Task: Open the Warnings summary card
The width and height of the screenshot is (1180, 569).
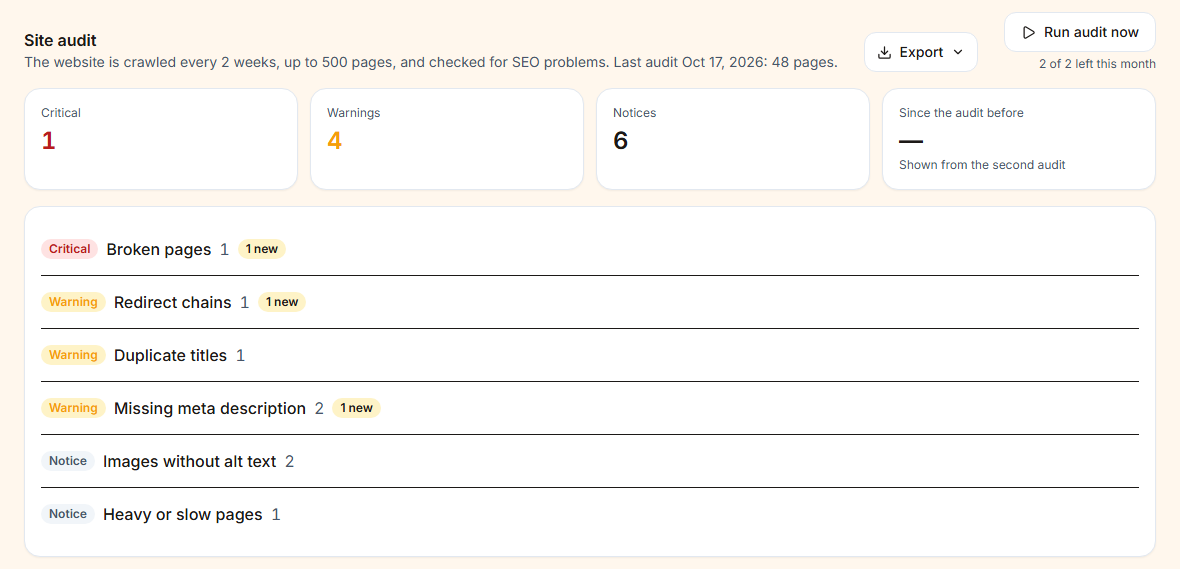Action: 447,139
